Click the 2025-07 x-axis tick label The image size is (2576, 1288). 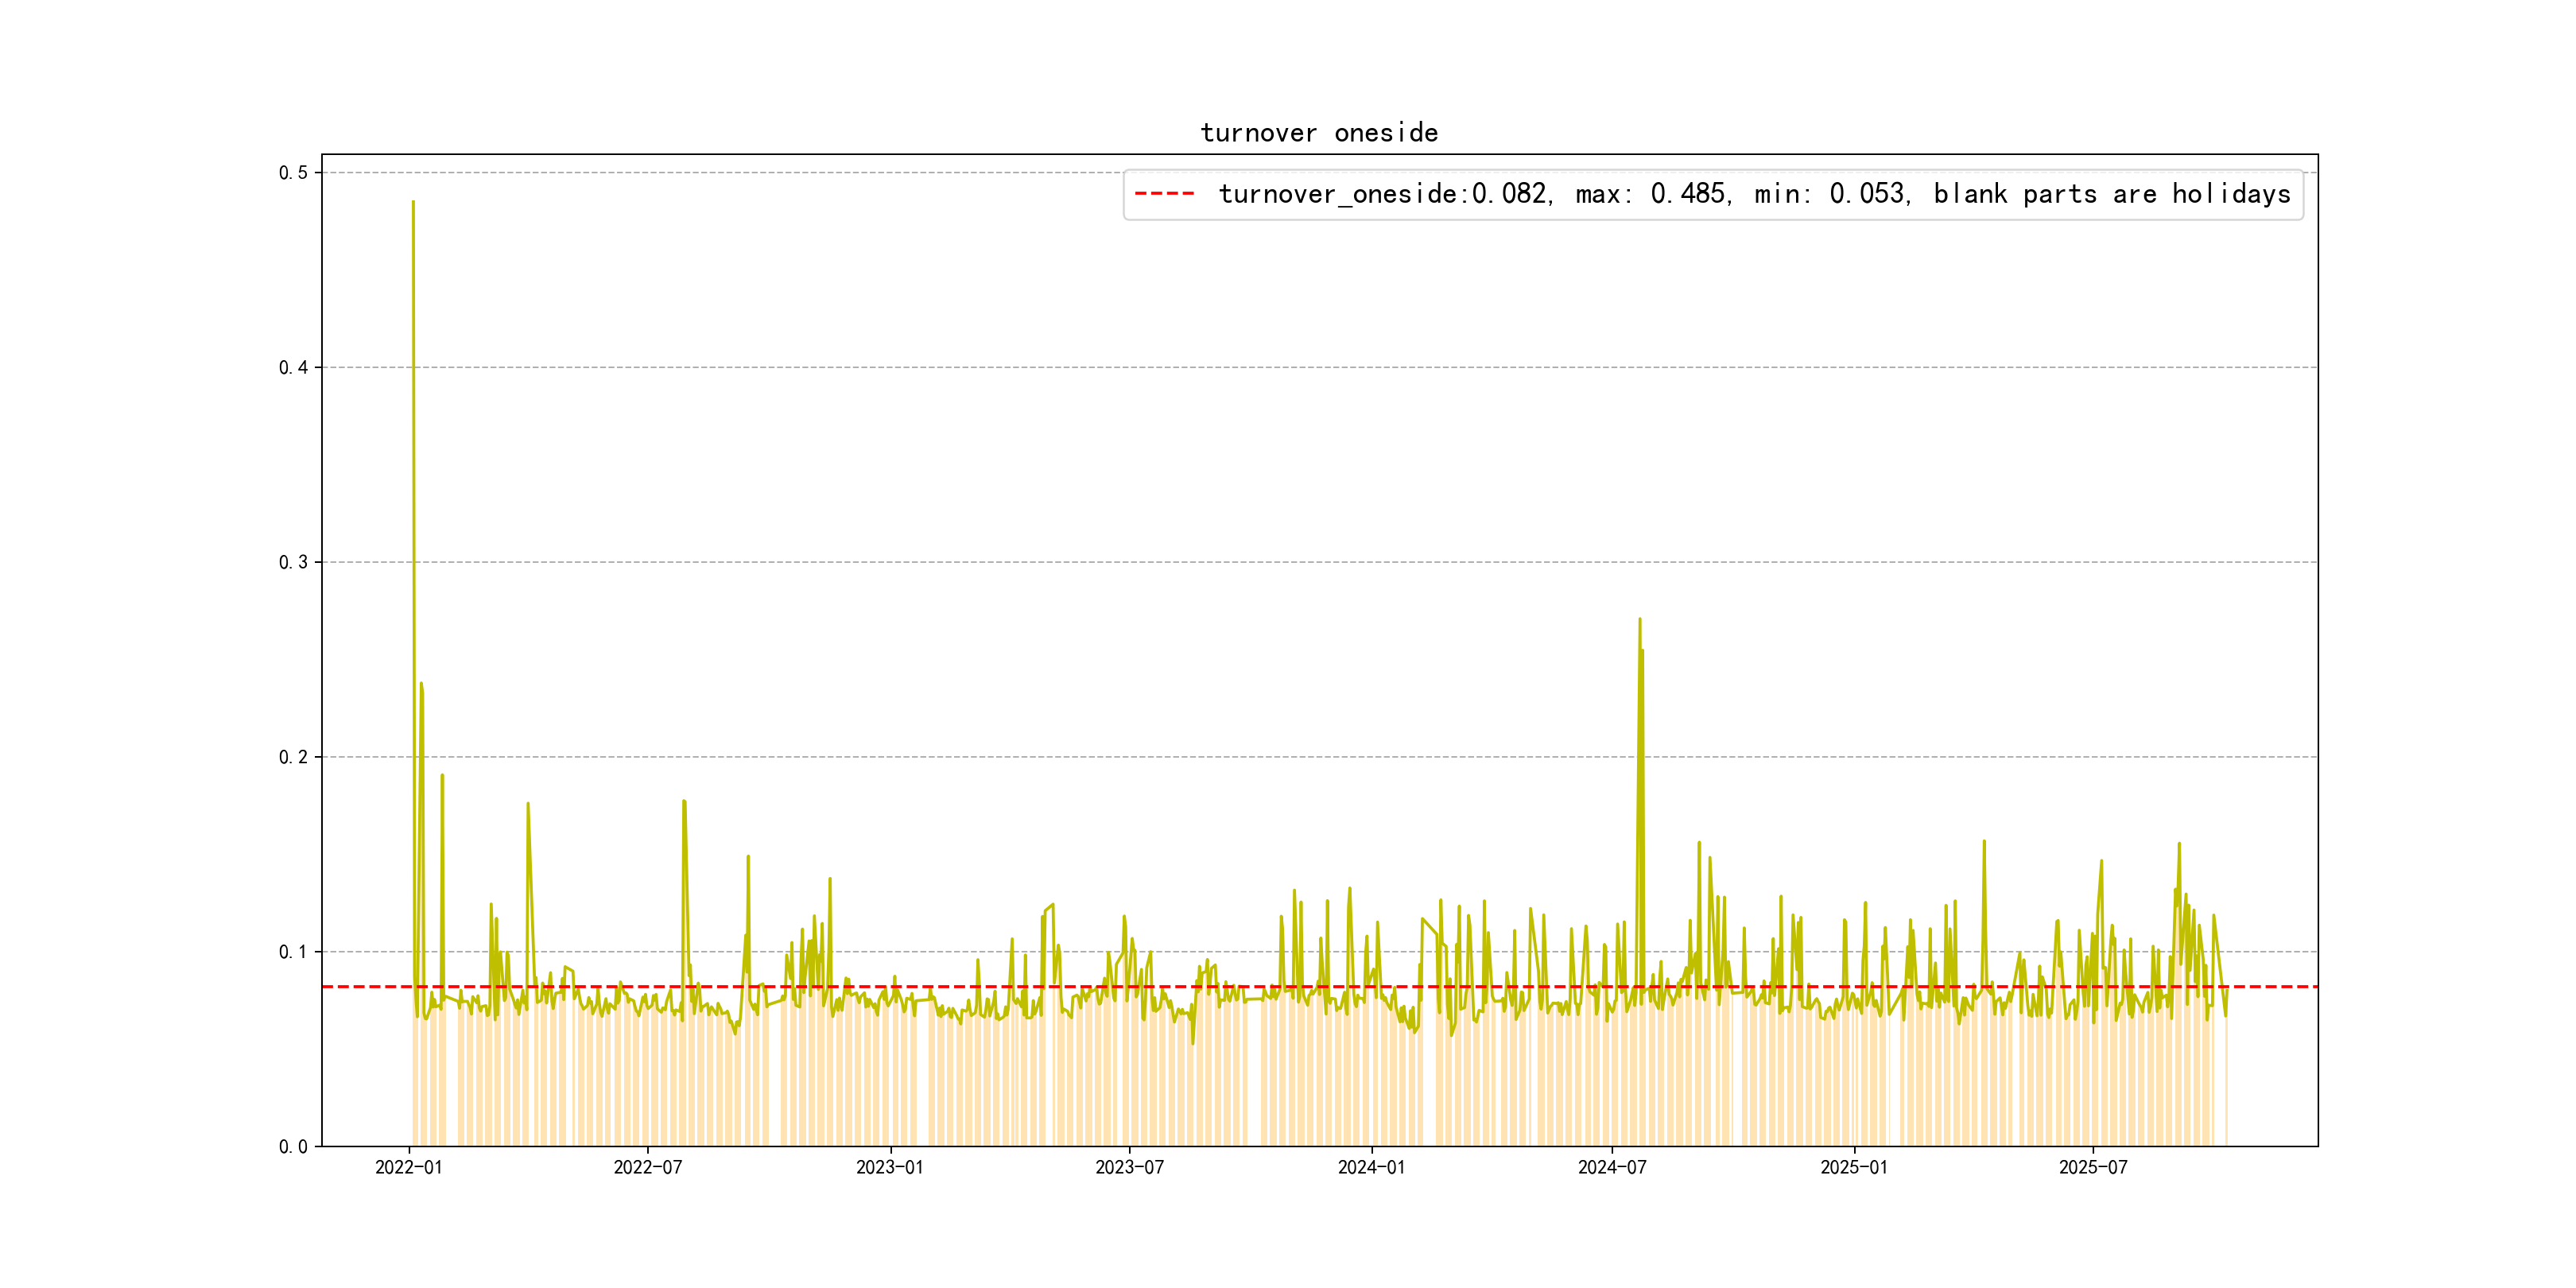[x=2093, y=1167]
